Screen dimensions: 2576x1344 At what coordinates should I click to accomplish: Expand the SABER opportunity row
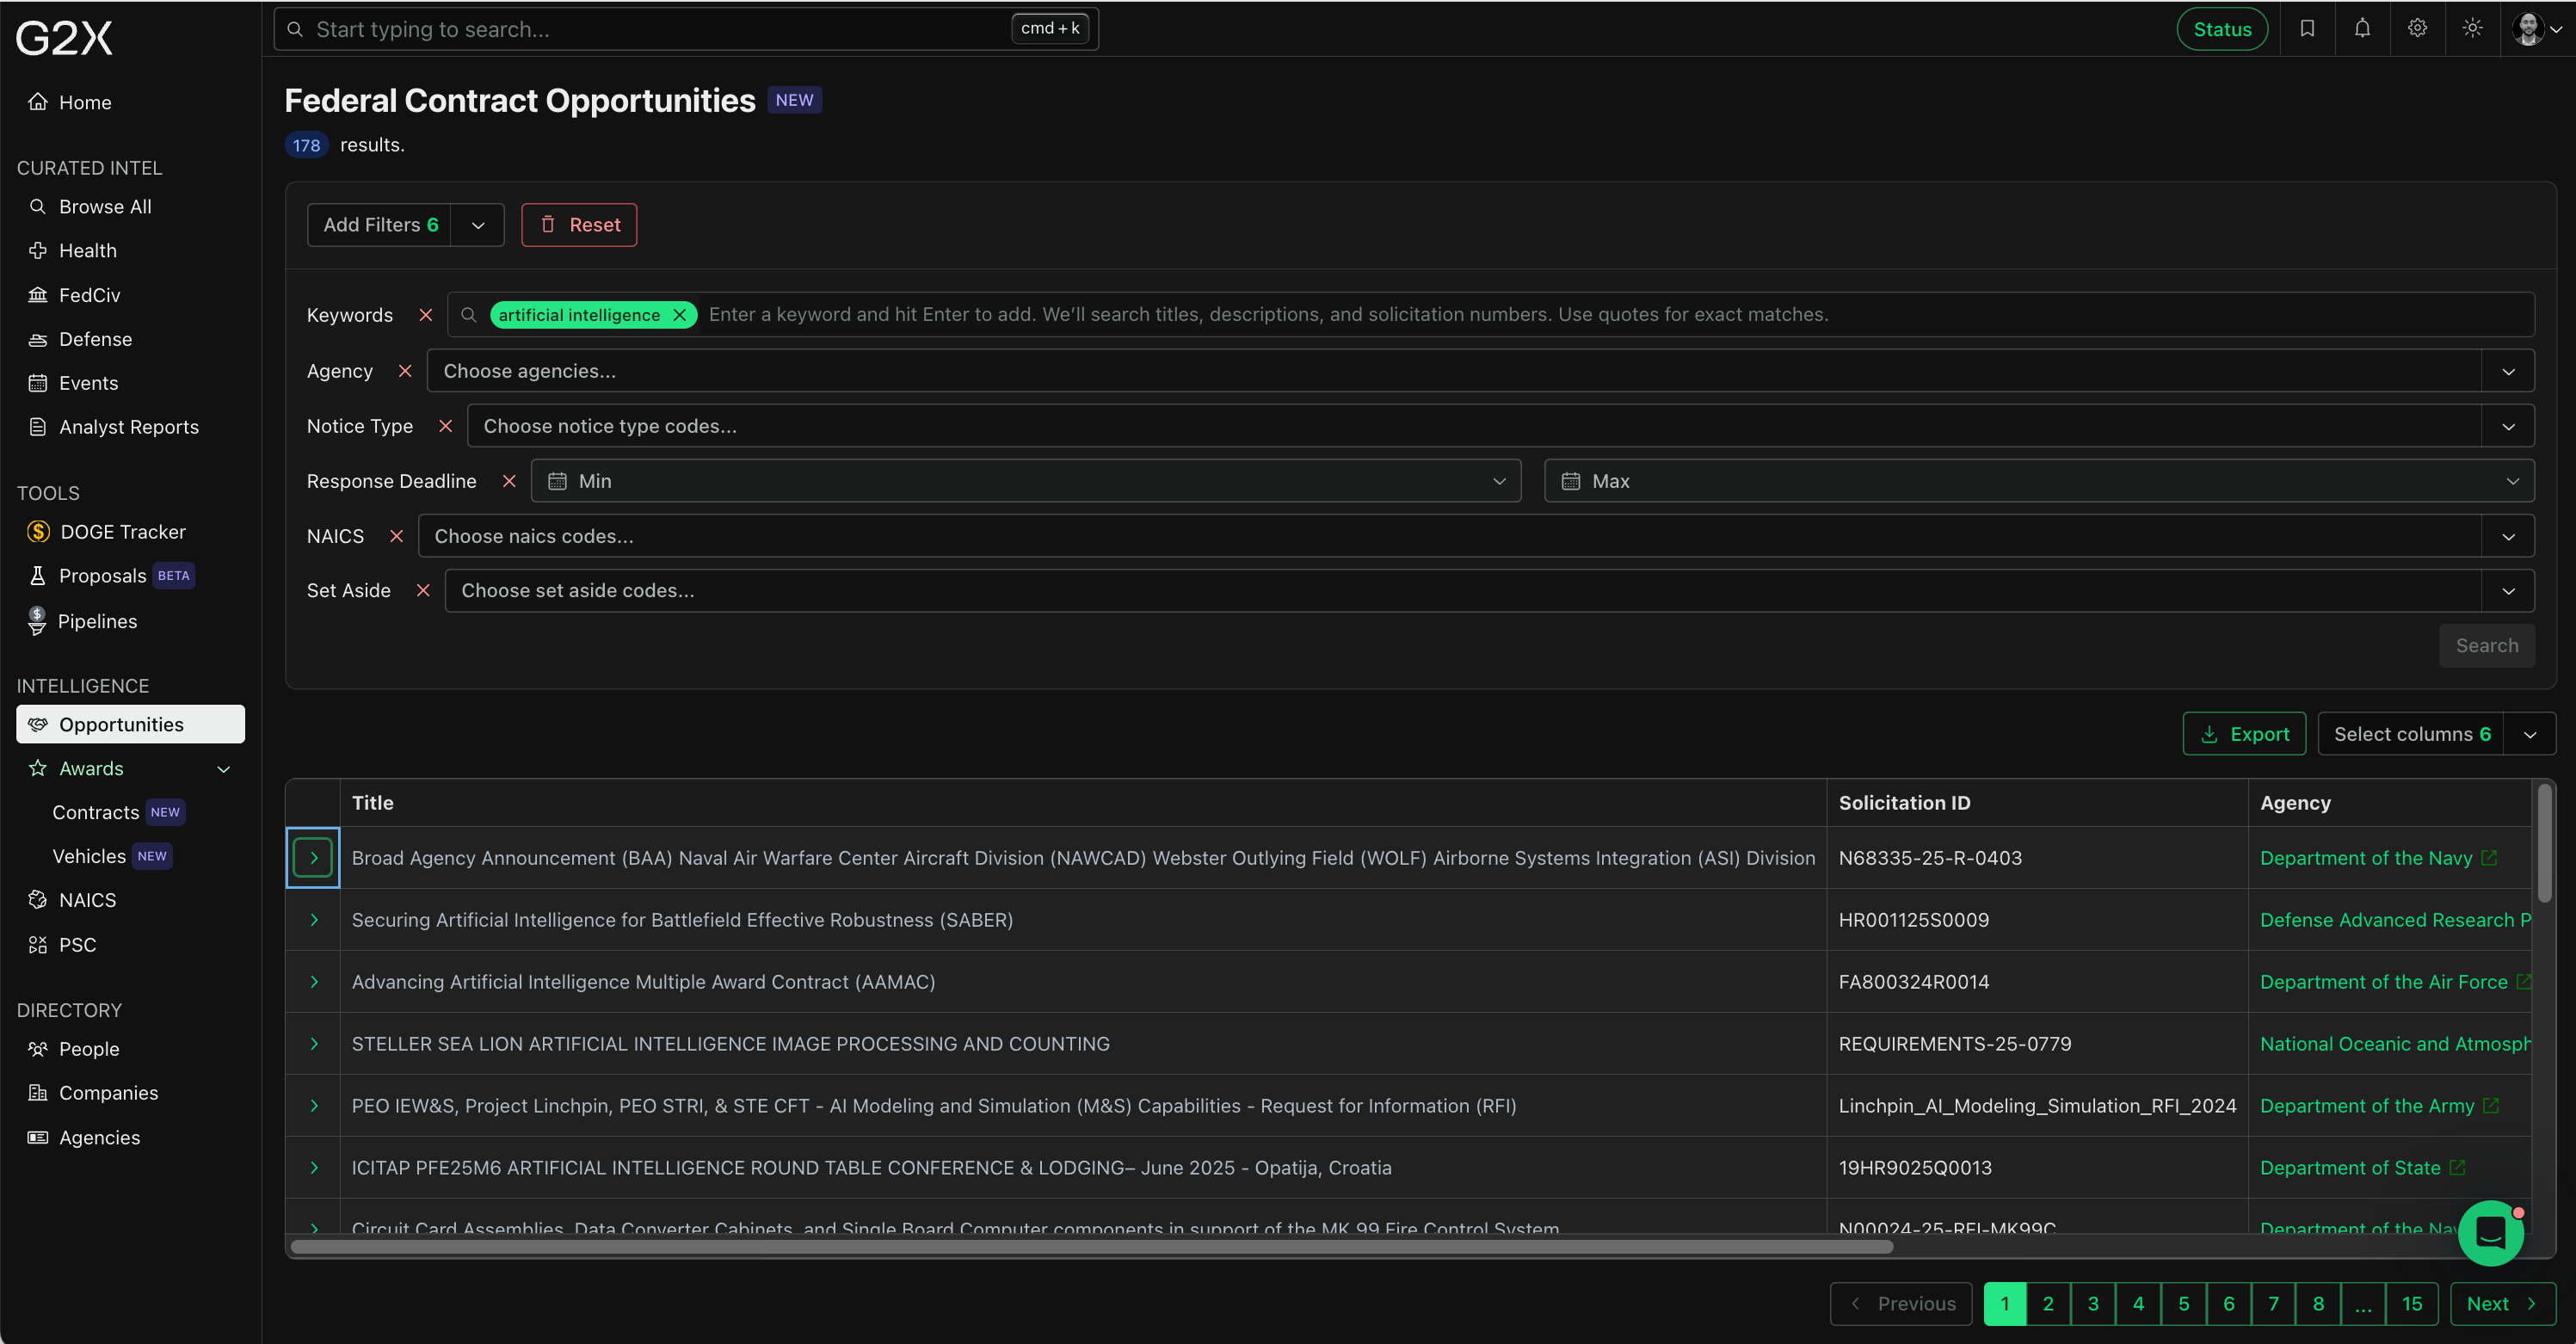(x=314, y=920)
